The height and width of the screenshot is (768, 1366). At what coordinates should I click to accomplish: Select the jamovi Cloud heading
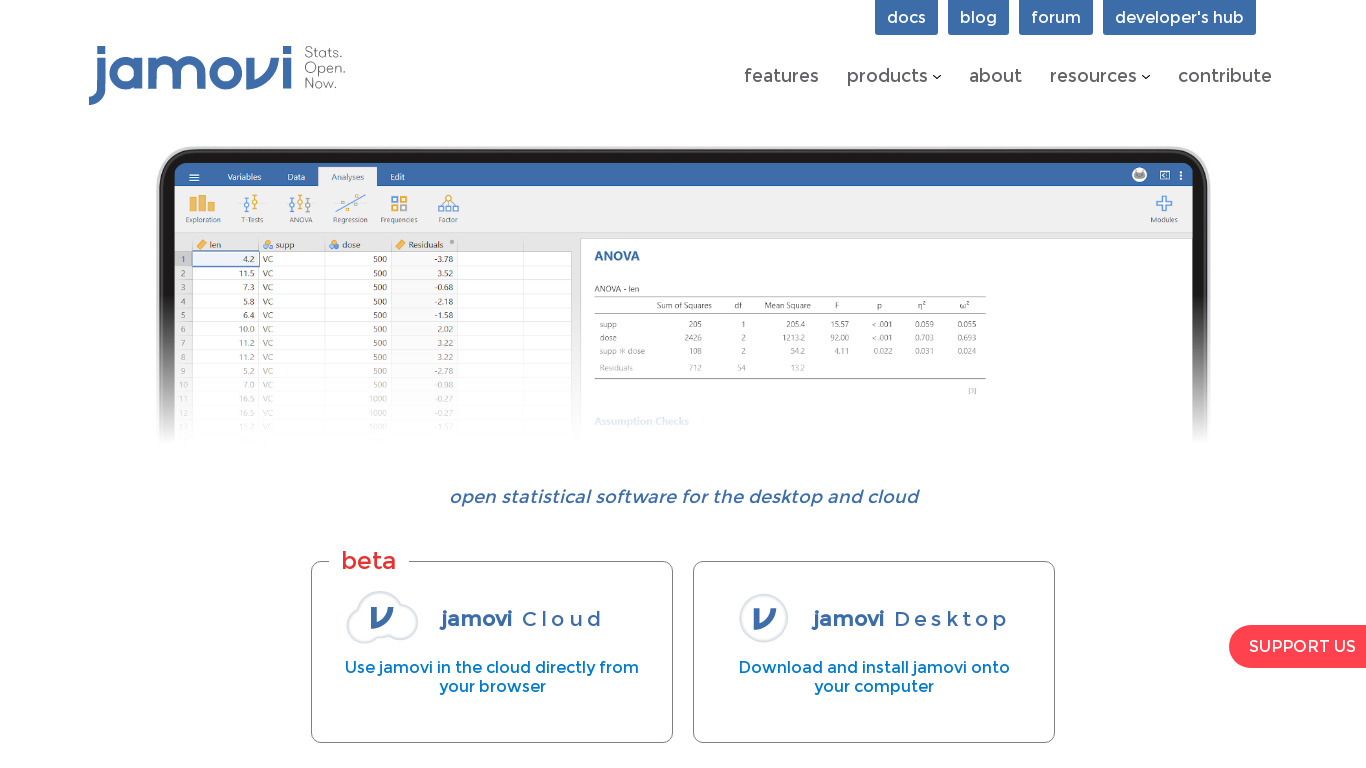521,619
